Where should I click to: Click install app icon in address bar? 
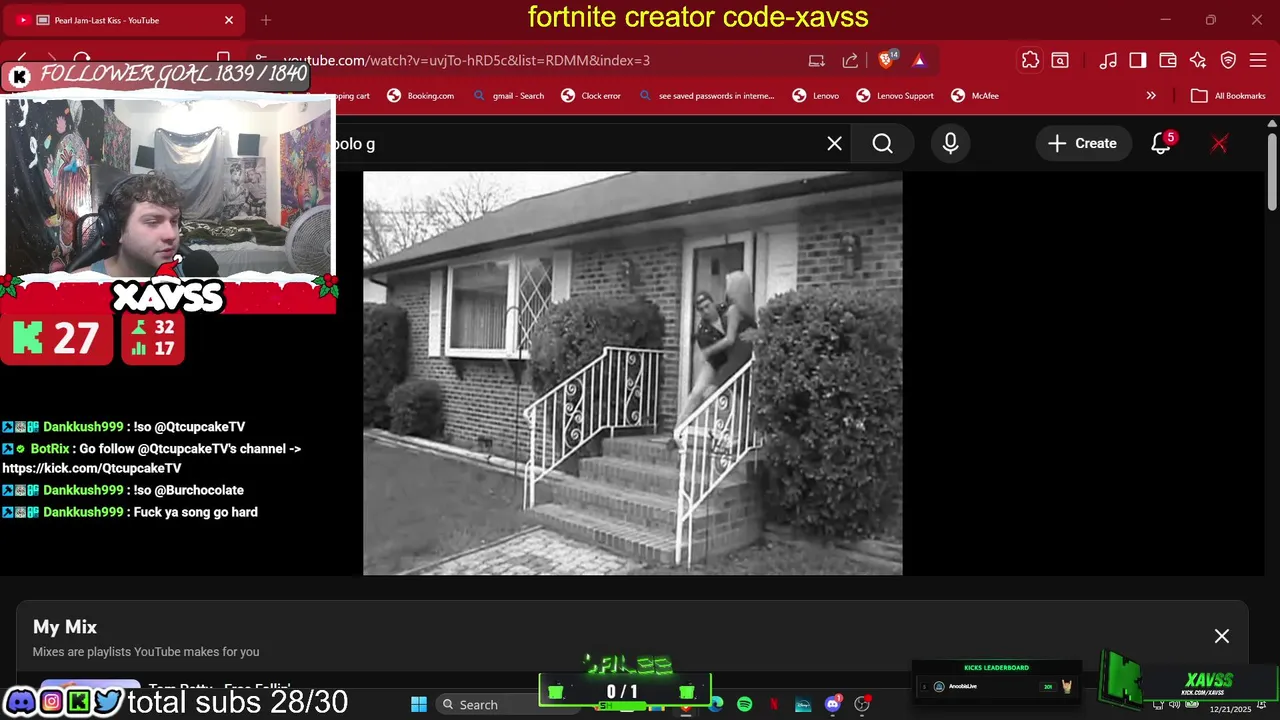coord(817,60)
